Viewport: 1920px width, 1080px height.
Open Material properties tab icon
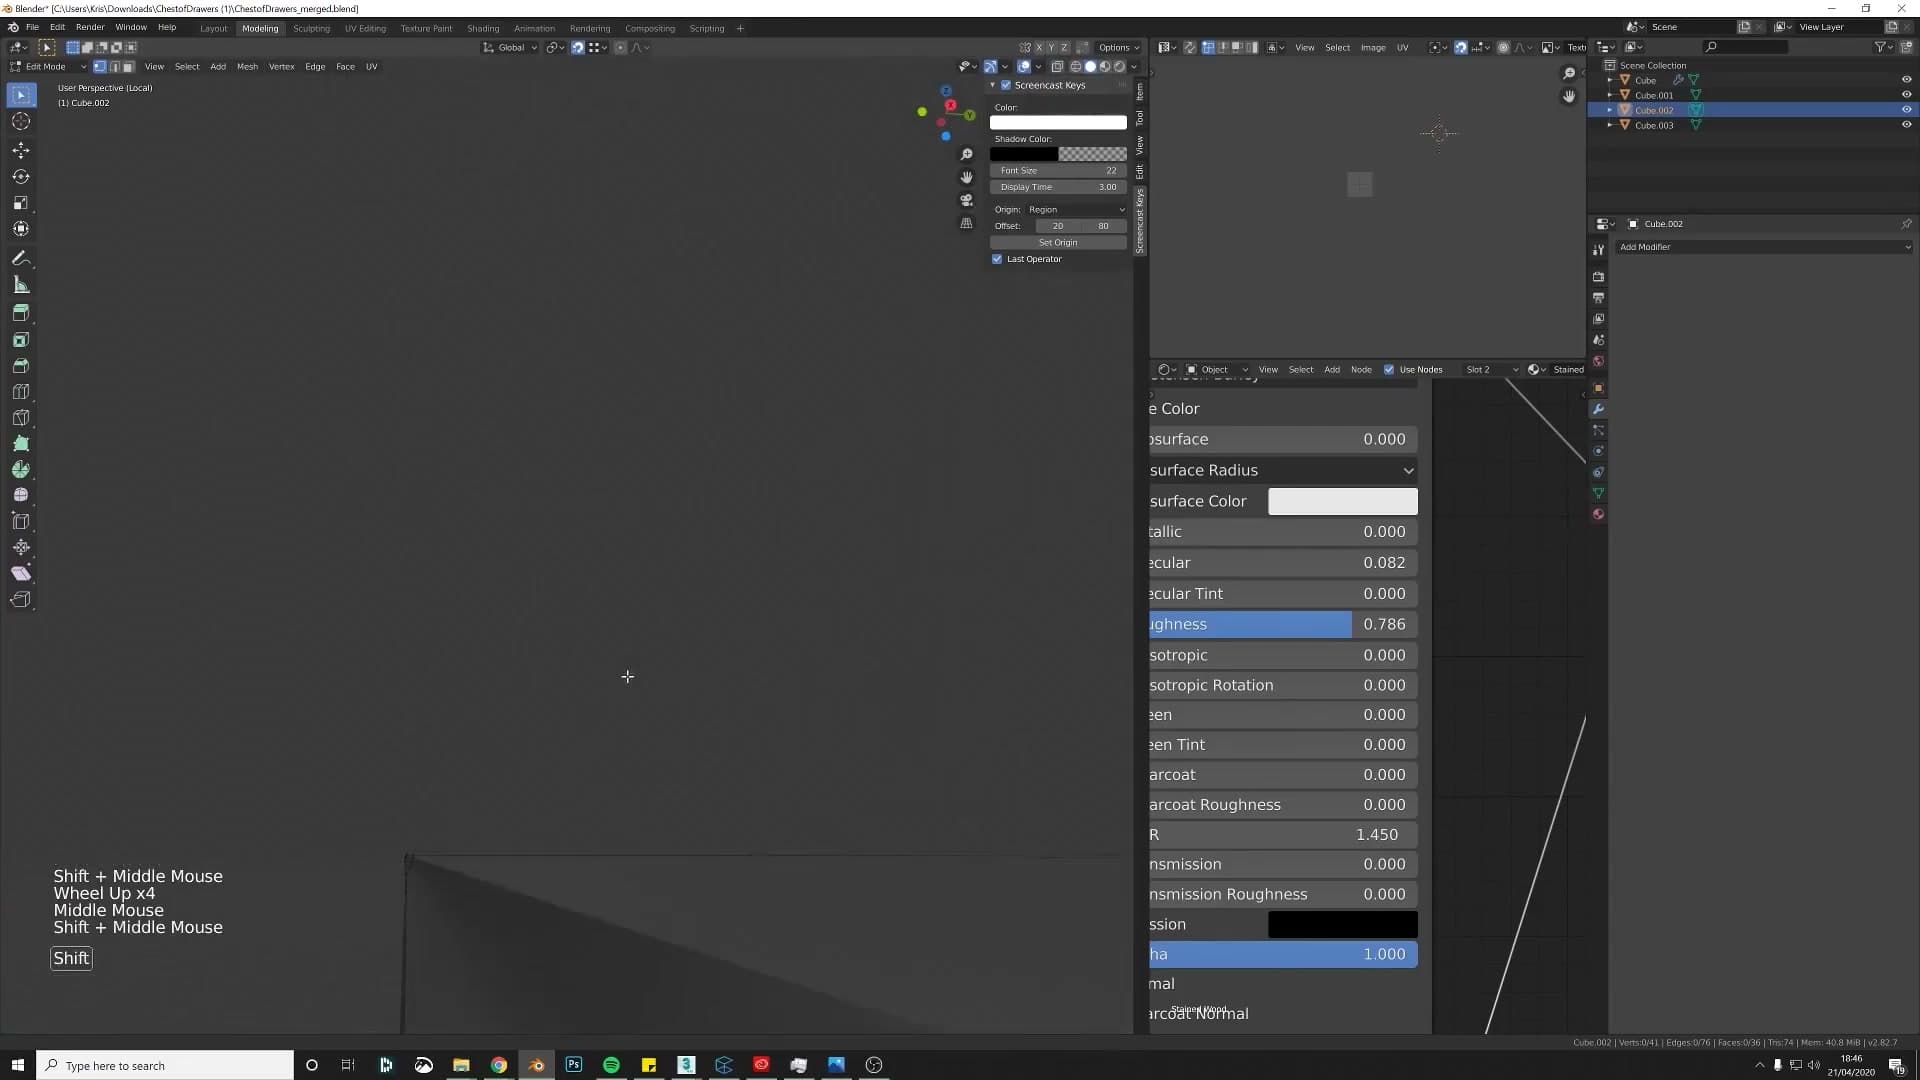(1598, 514)
